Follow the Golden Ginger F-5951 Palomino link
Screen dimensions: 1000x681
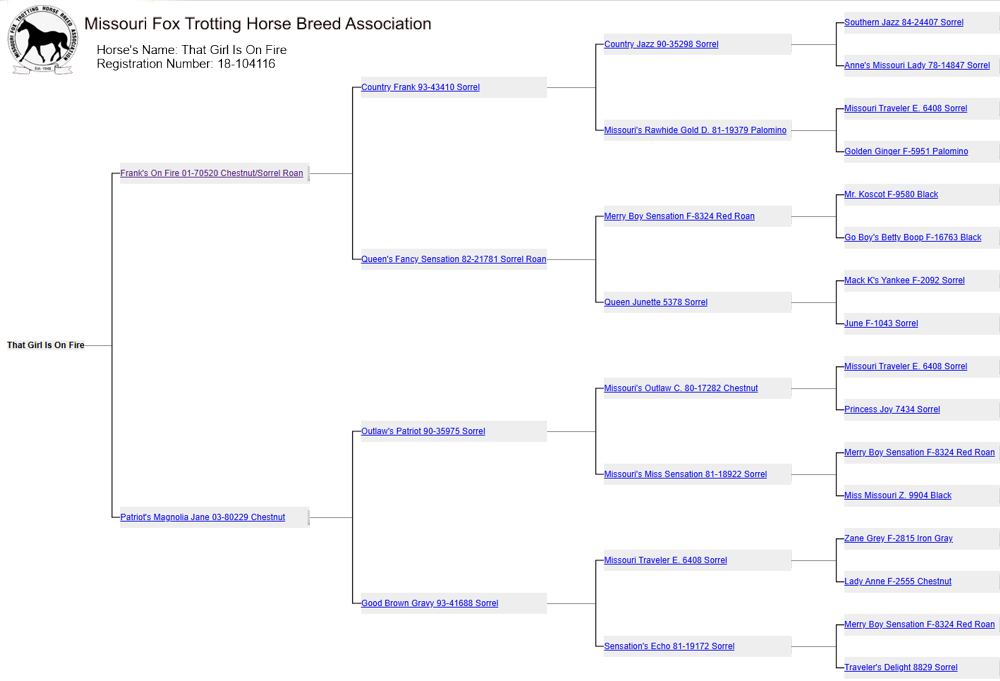pos(905,151)
